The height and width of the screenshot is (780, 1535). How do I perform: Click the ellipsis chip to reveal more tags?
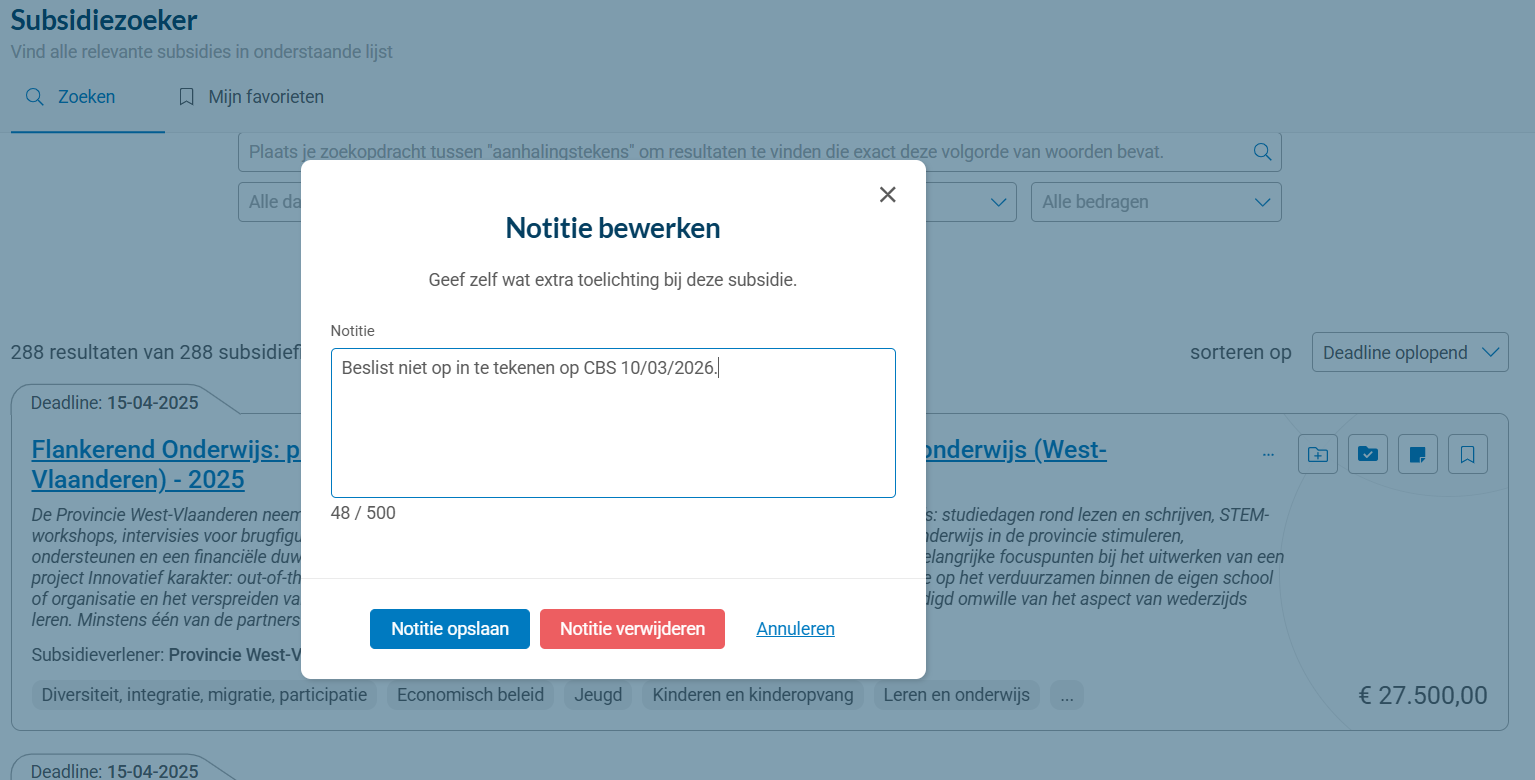(1066, 695)
